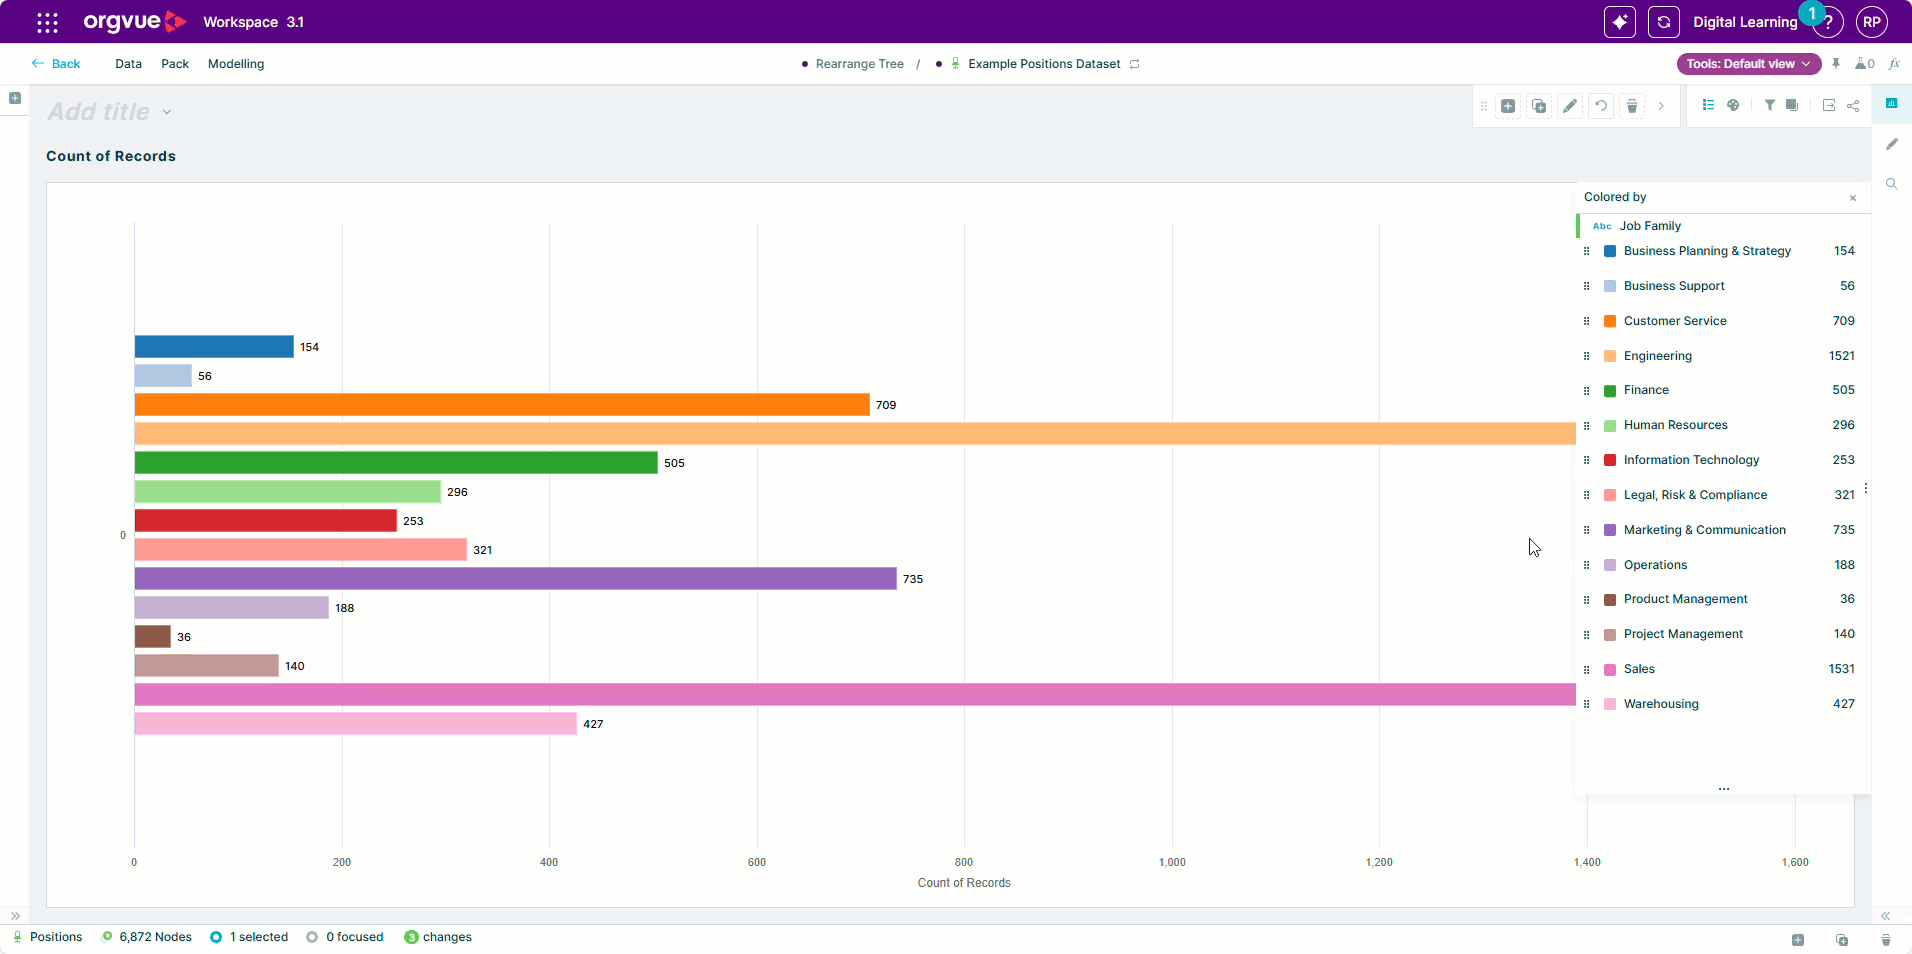Open the legend list icon
This screenshot has width=1912, height=954.
(1708, 105)
